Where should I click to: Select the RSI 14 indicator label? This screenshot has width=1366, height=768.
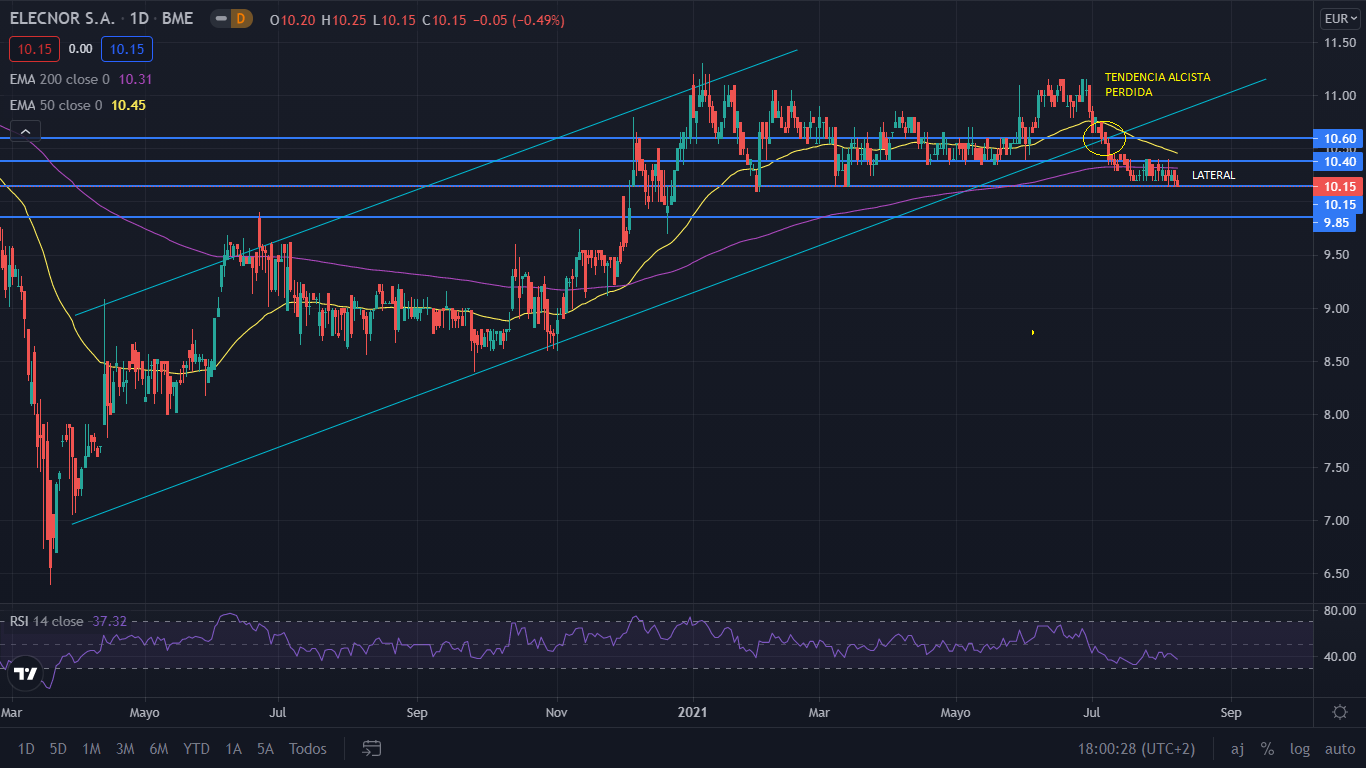coord(47,621)
